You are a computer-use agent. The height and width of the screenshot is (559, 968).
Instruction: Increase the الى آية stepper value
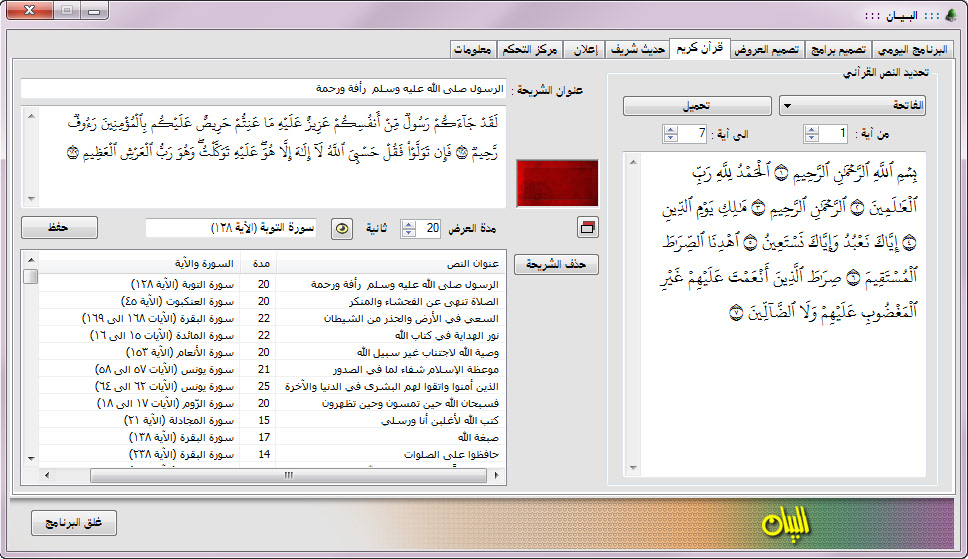[670, 130]
